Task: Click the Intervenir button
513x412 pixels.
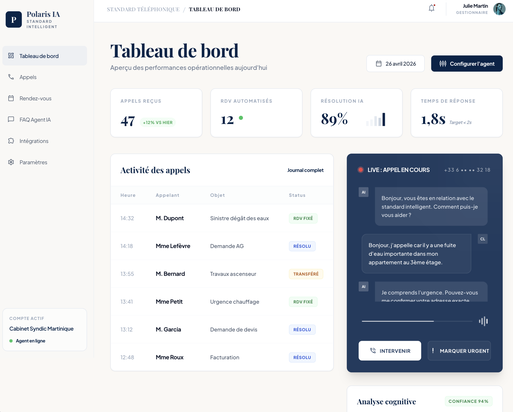Action: 390,351
